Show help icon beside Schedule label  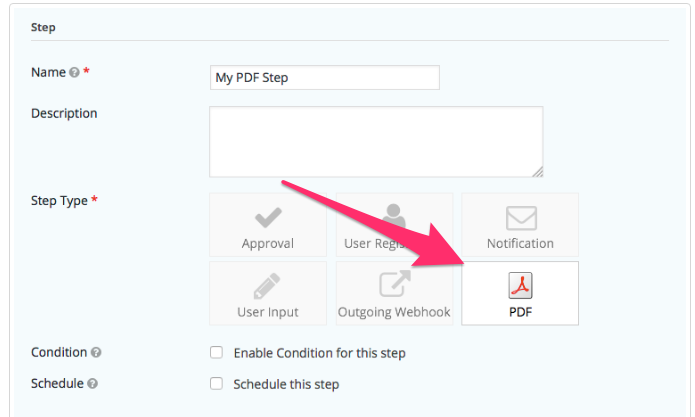[92, 383]
